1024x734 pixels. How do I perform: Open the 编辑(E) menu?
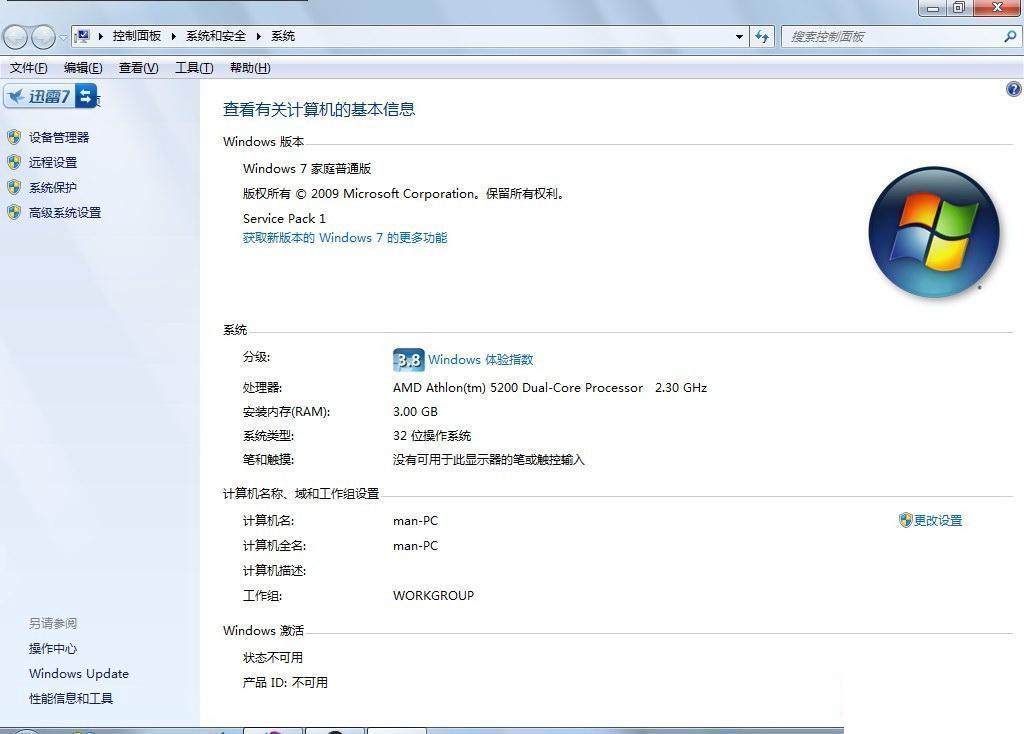[83, 68]
